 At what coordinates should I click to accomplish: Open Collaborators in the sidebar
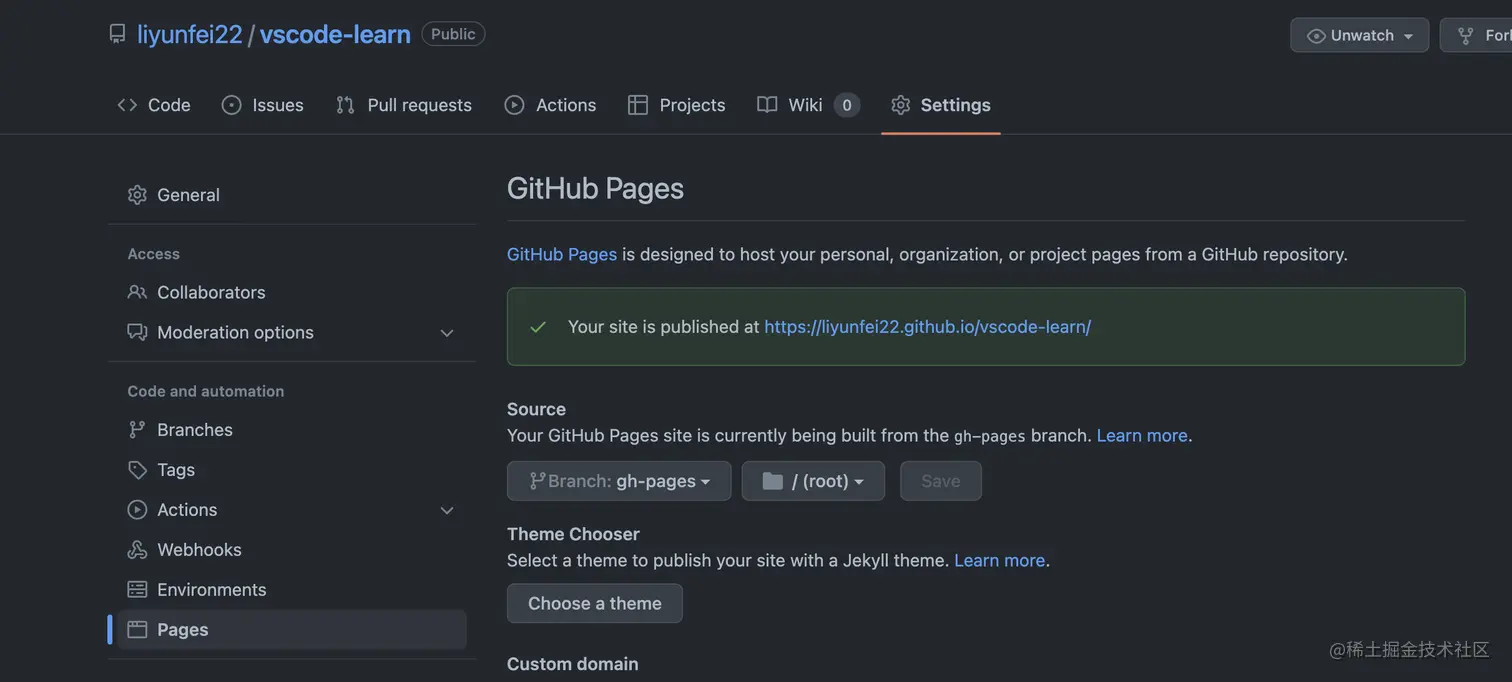click(x=292, y=292)
